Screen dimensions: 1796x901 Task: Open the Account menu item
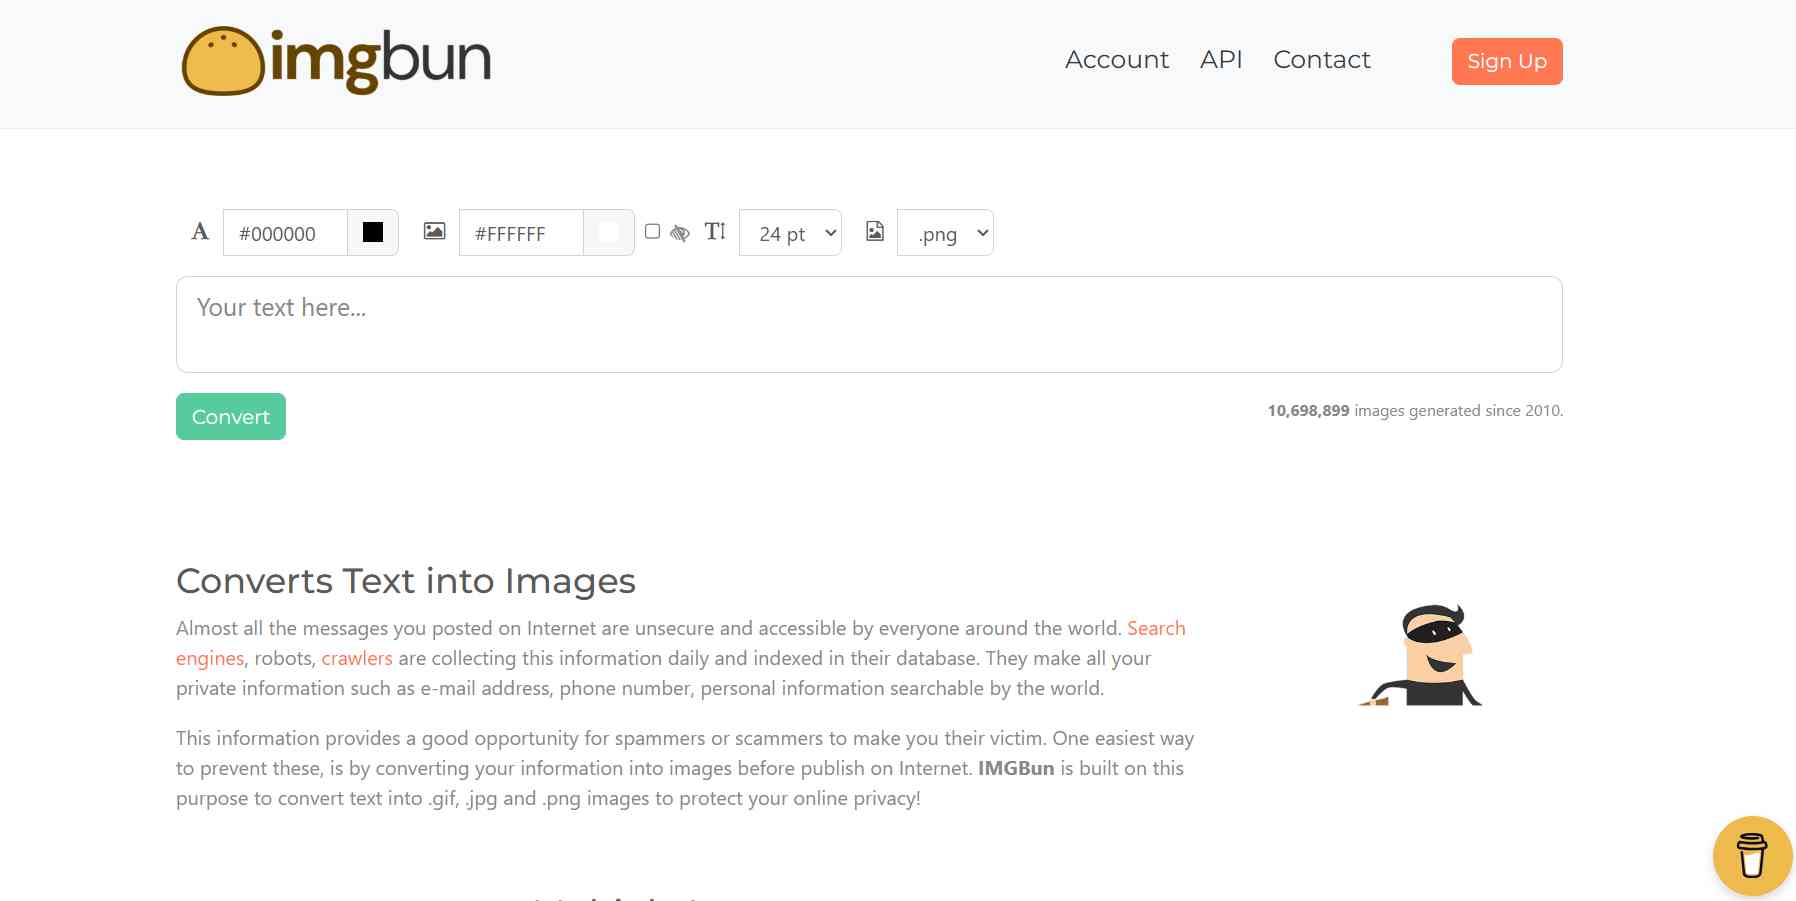click(1116, 60)
